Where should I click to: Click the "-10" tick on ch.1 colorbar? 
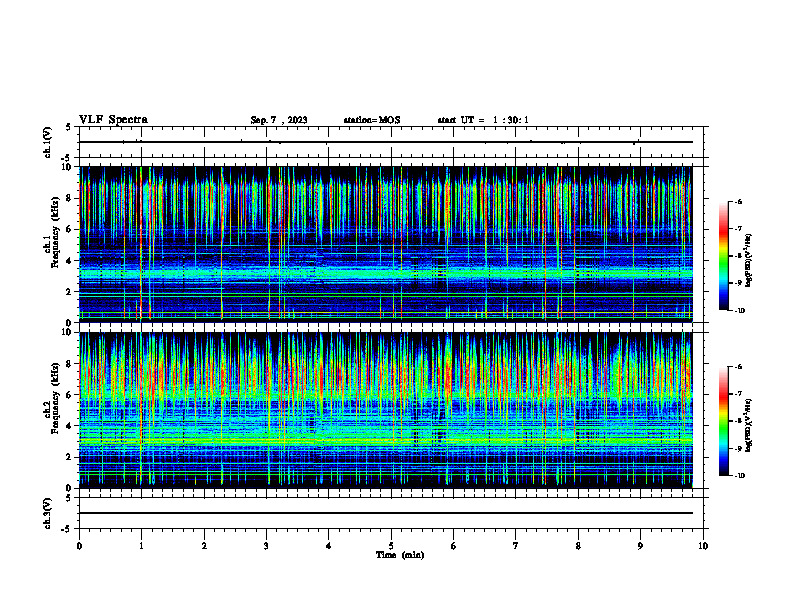point(739,310)
